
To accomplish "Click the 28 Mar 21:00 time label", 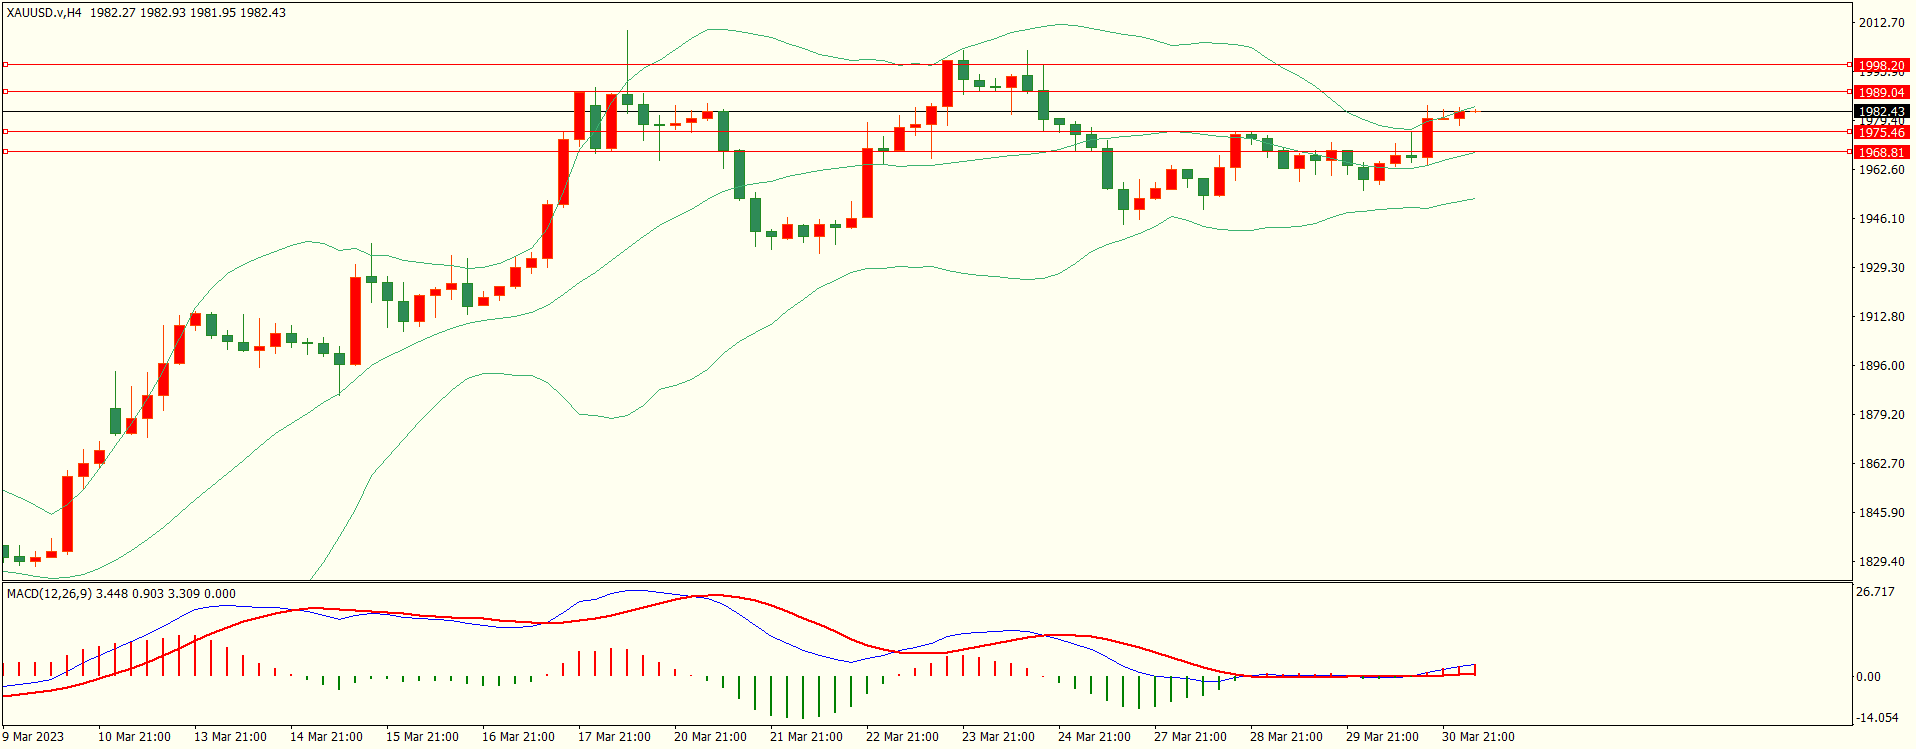I will pyautogui.click(x=1286, y=737).
